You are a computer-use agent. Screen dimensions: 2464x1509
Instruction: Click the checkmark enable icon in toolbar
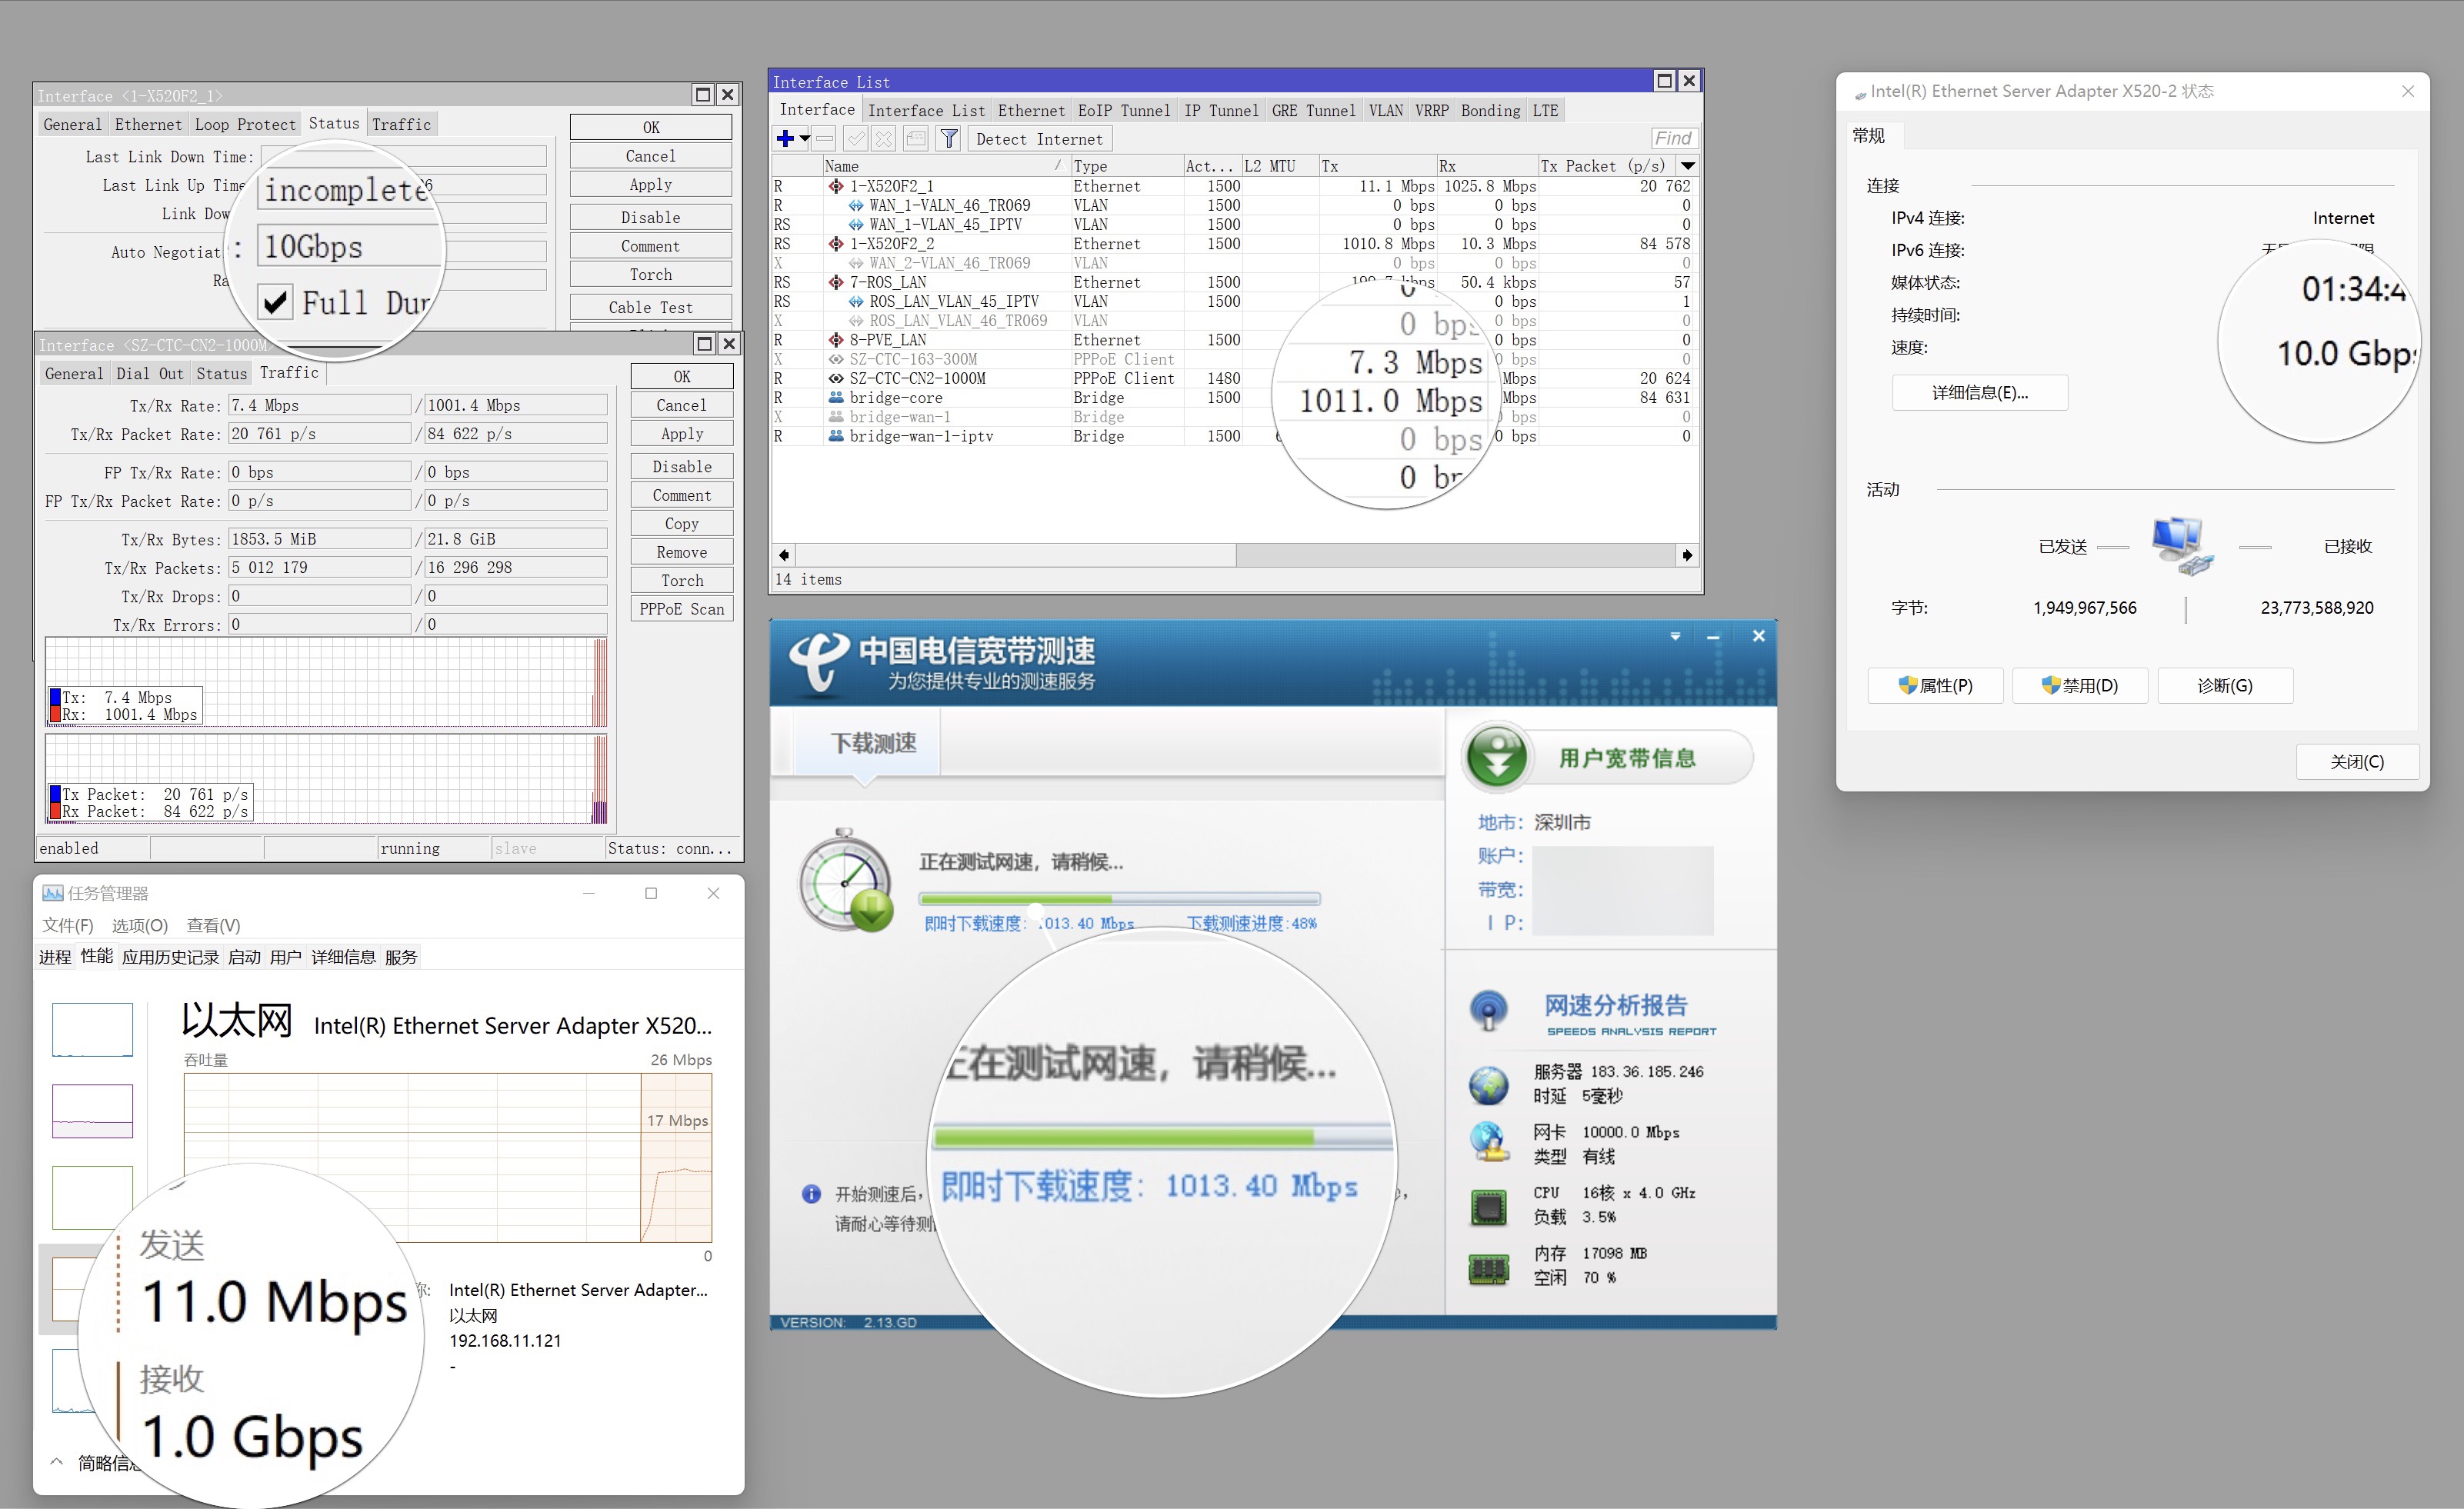click(855, 139)
